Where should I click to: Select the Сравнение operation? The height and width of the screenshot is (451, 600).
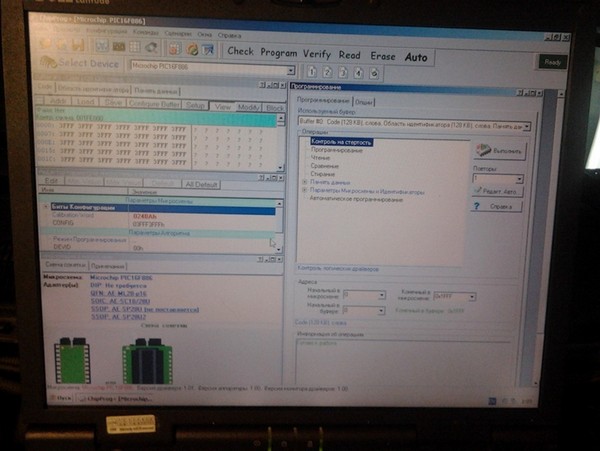[x=324, y=166]
